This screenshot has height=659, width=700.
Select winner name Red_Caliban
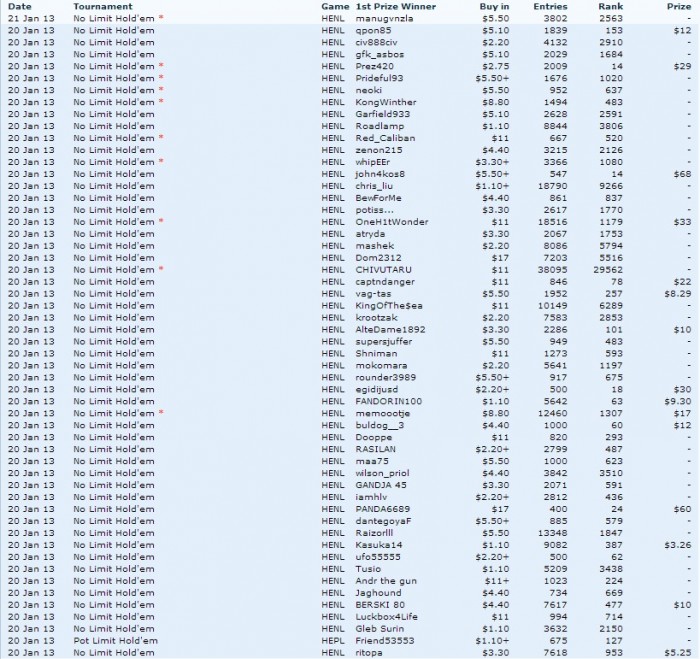(385, 138)
